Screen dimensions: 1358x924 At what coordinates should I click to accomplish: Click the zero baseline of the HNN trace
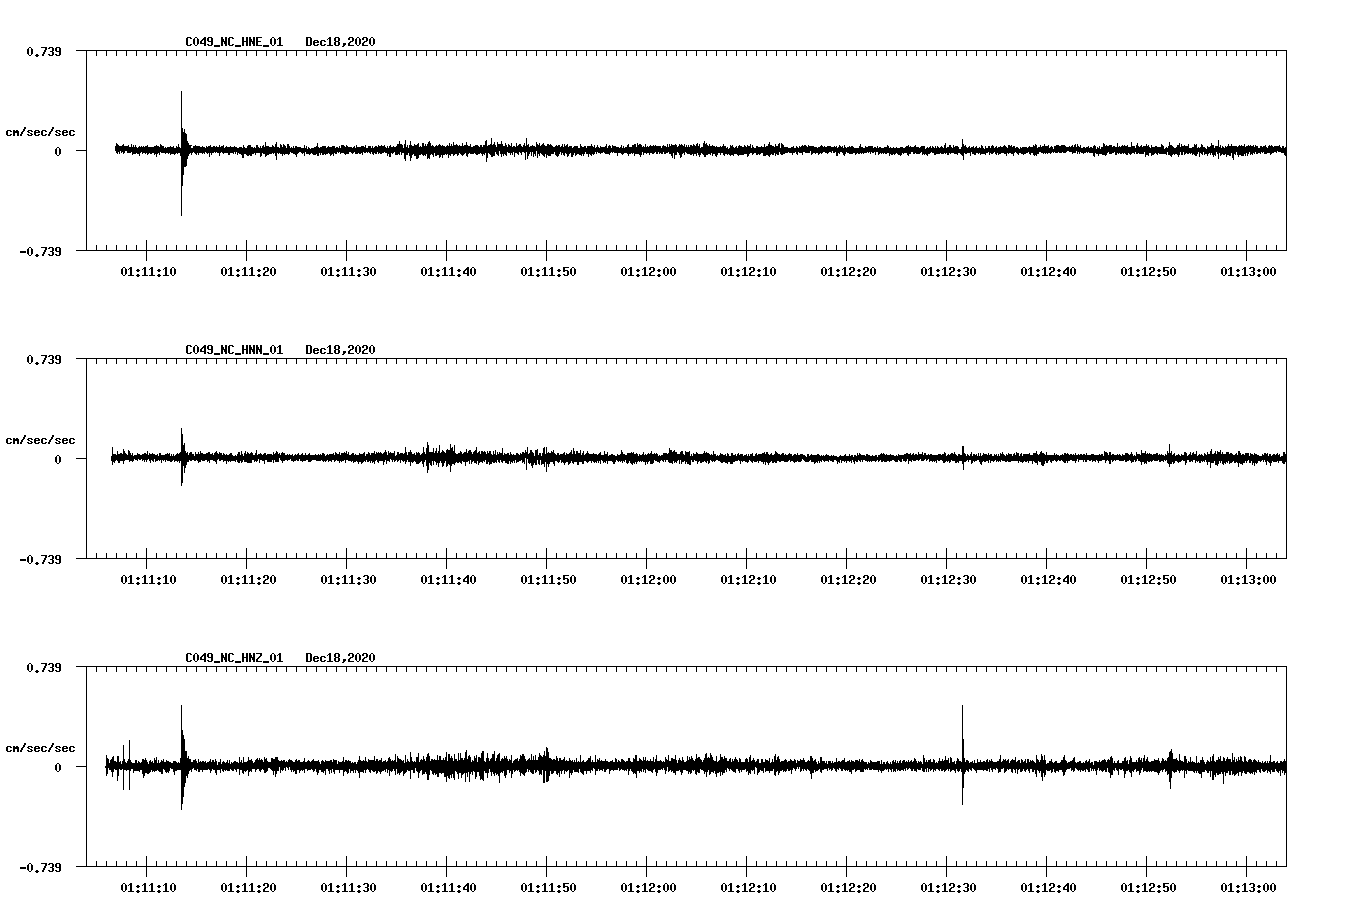click(700, 459)
